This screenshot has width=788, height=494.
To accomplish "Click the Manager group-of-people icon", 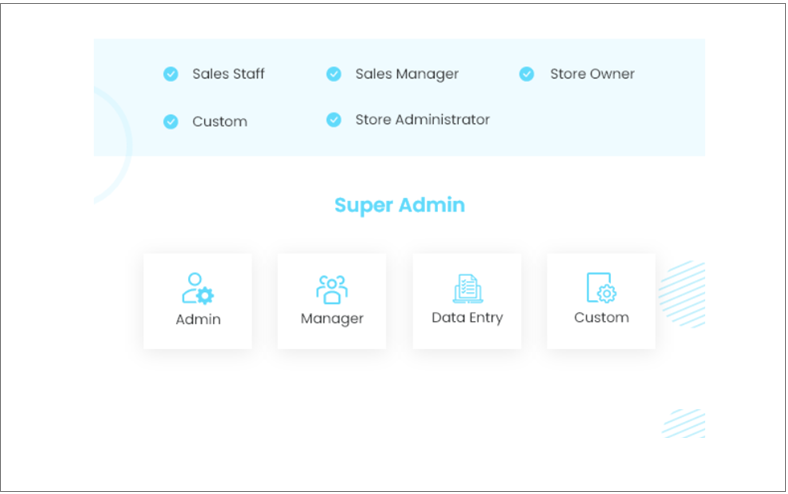I will [x=332, y=288].
